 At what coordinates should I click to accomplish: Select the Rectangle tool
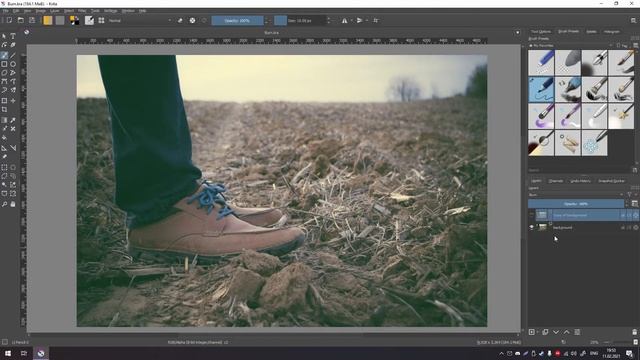coord(4,64)
